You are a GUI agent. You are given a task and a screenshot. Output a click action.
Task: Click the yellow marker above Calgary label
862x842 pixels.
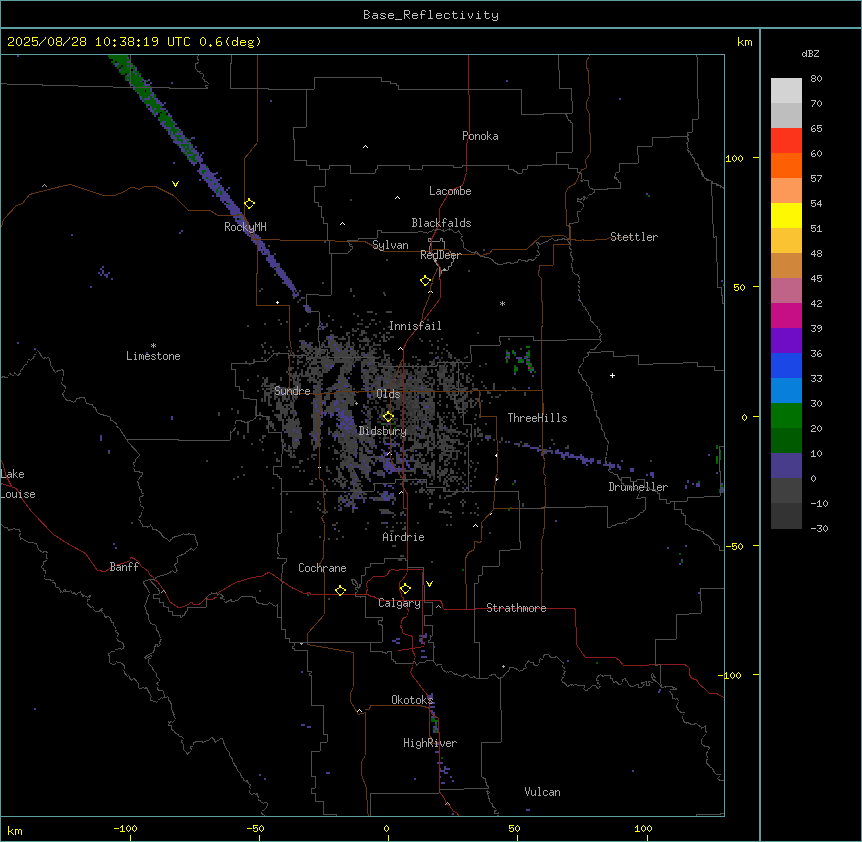click(x=405, y=589)
